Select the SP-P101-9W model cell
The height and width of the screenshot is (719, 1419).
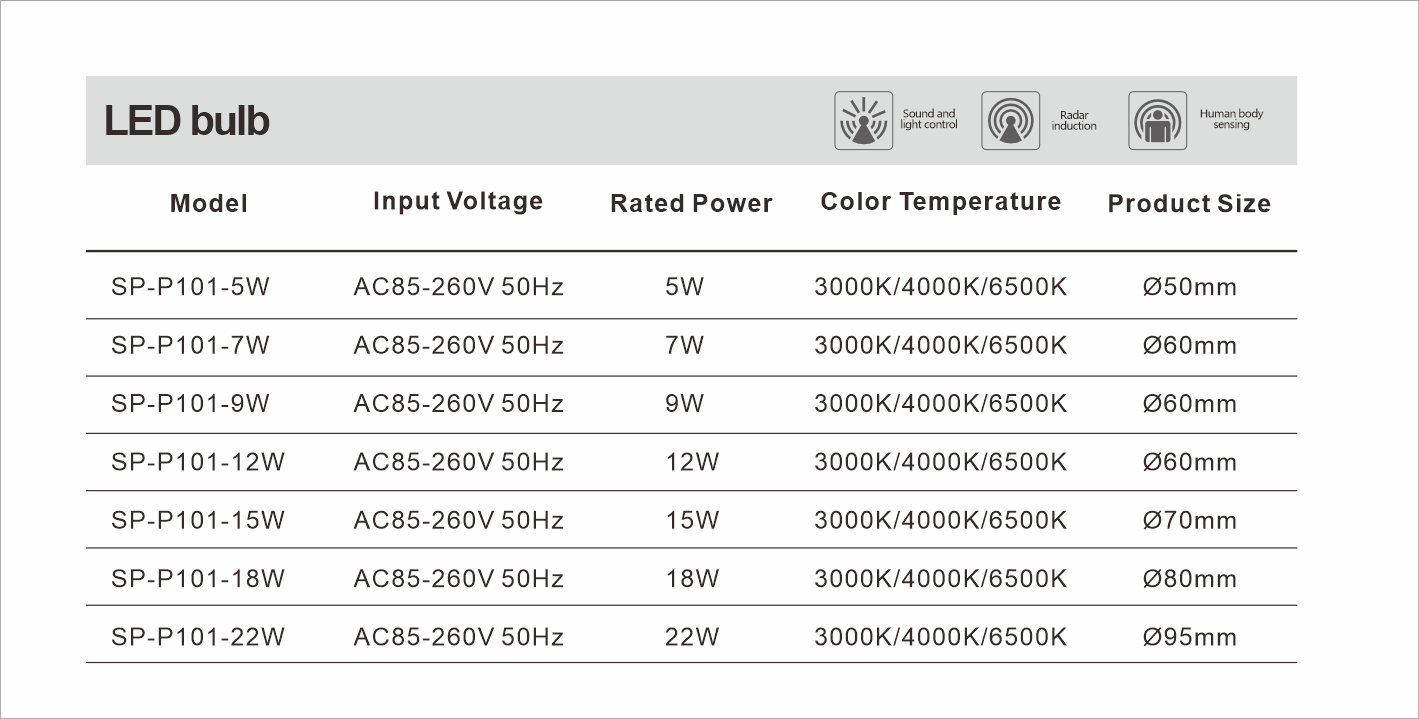(x=191, y=403)
